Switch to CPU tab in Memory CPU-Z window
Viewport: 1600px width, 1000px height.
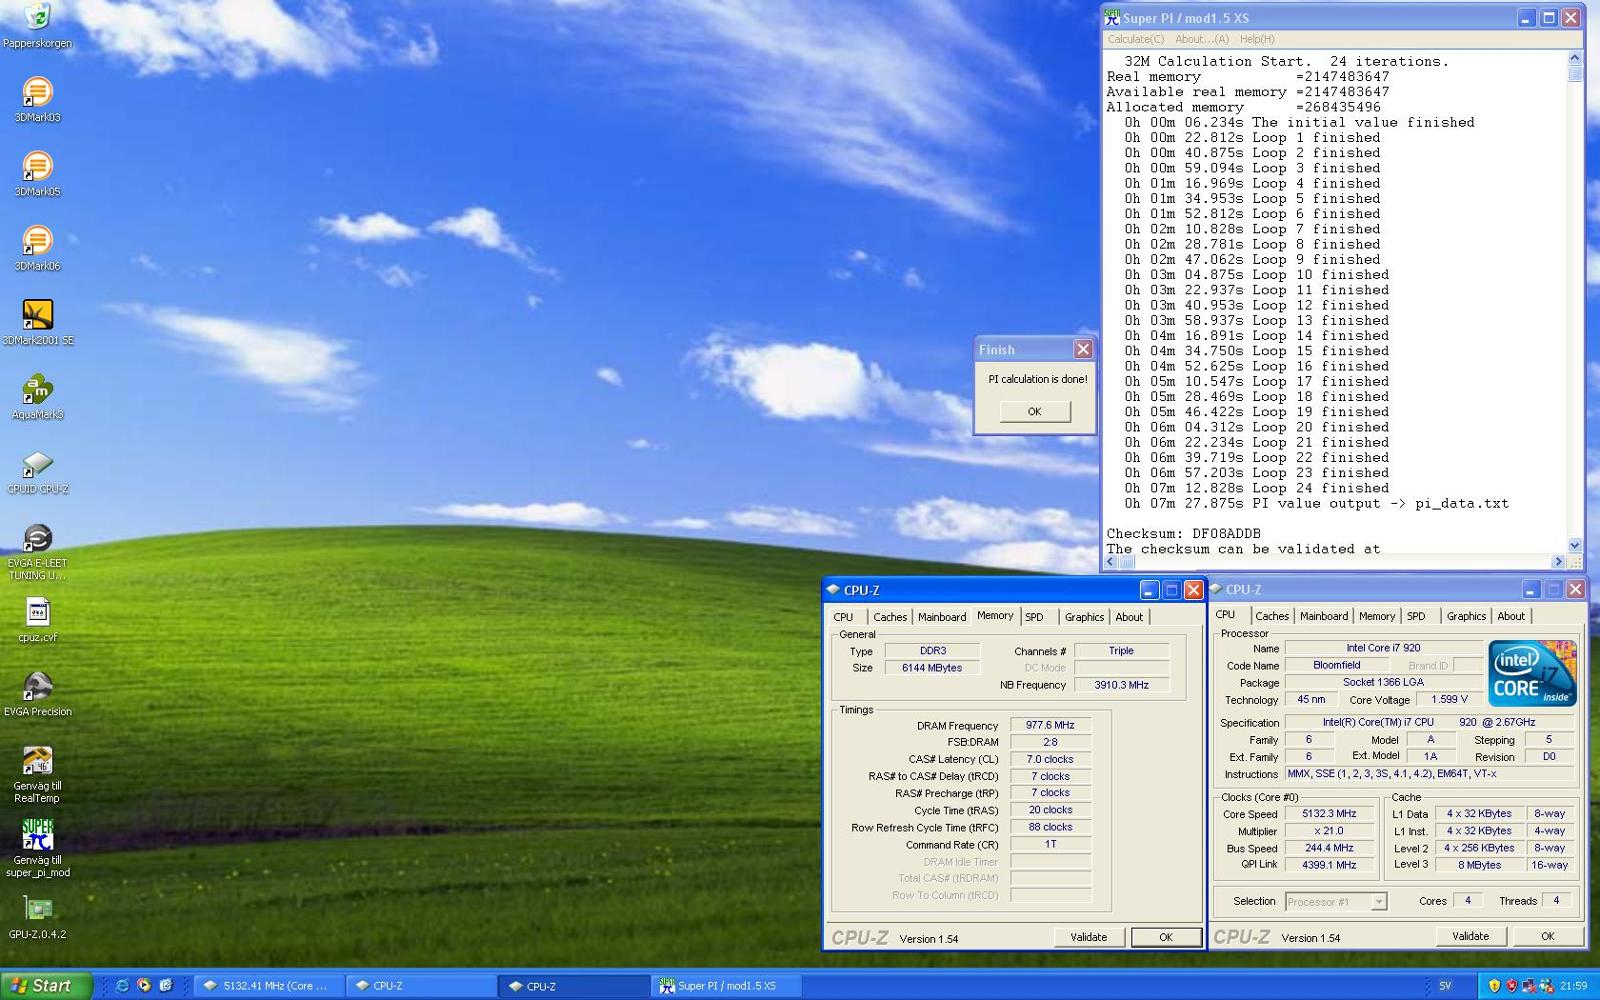[x=843, y=617]
